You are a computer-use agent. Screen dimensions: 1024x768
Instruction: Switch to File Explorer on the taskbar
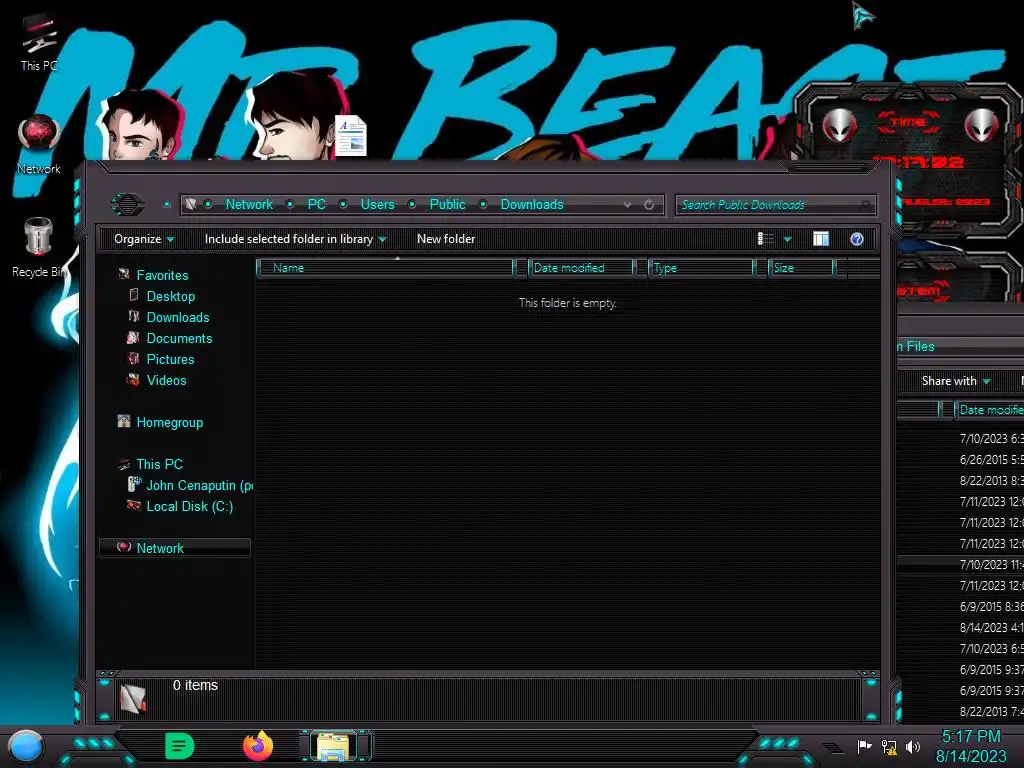coord(334,746)
